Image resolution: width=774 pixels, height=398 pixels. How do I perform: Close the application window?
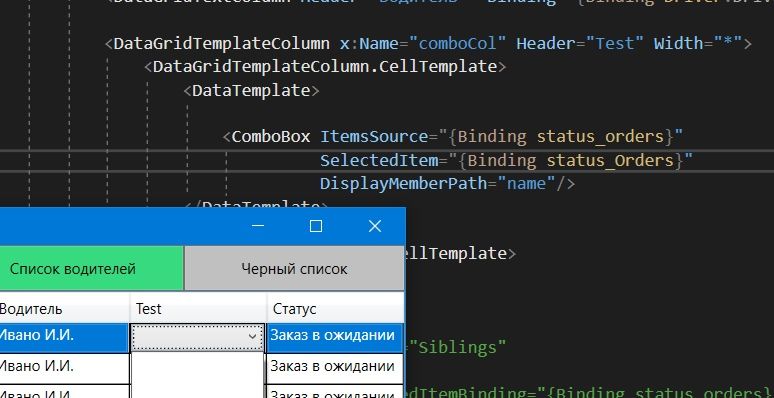375,226
